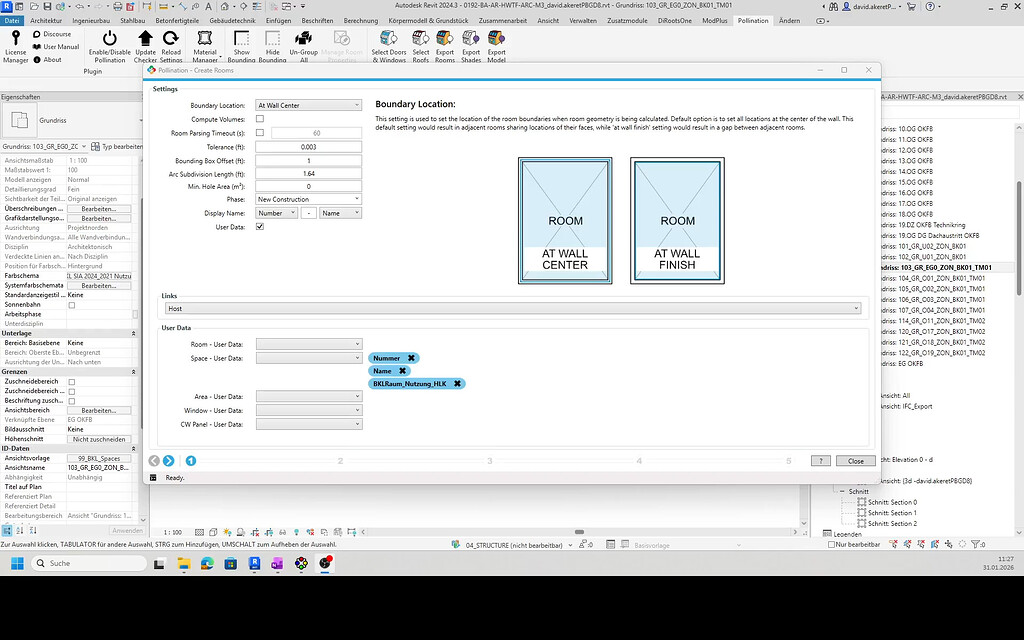The height and width of the screenshot is (640, 1024).
Task: Open the Discourse link
Action: click(x=52, y=34)
